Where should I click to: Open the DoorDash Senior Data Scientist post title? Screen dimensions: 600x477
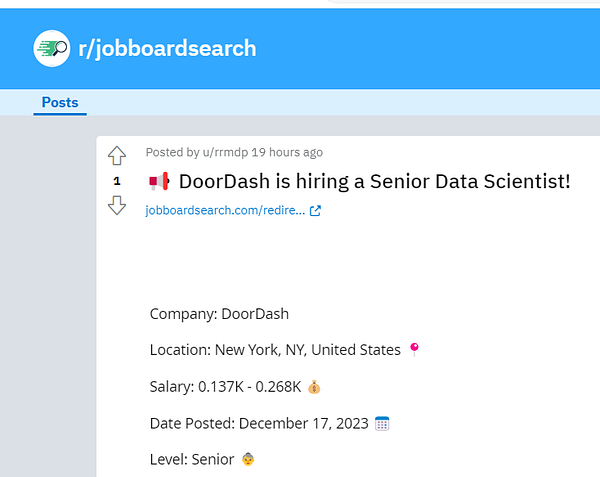point(374,181)
